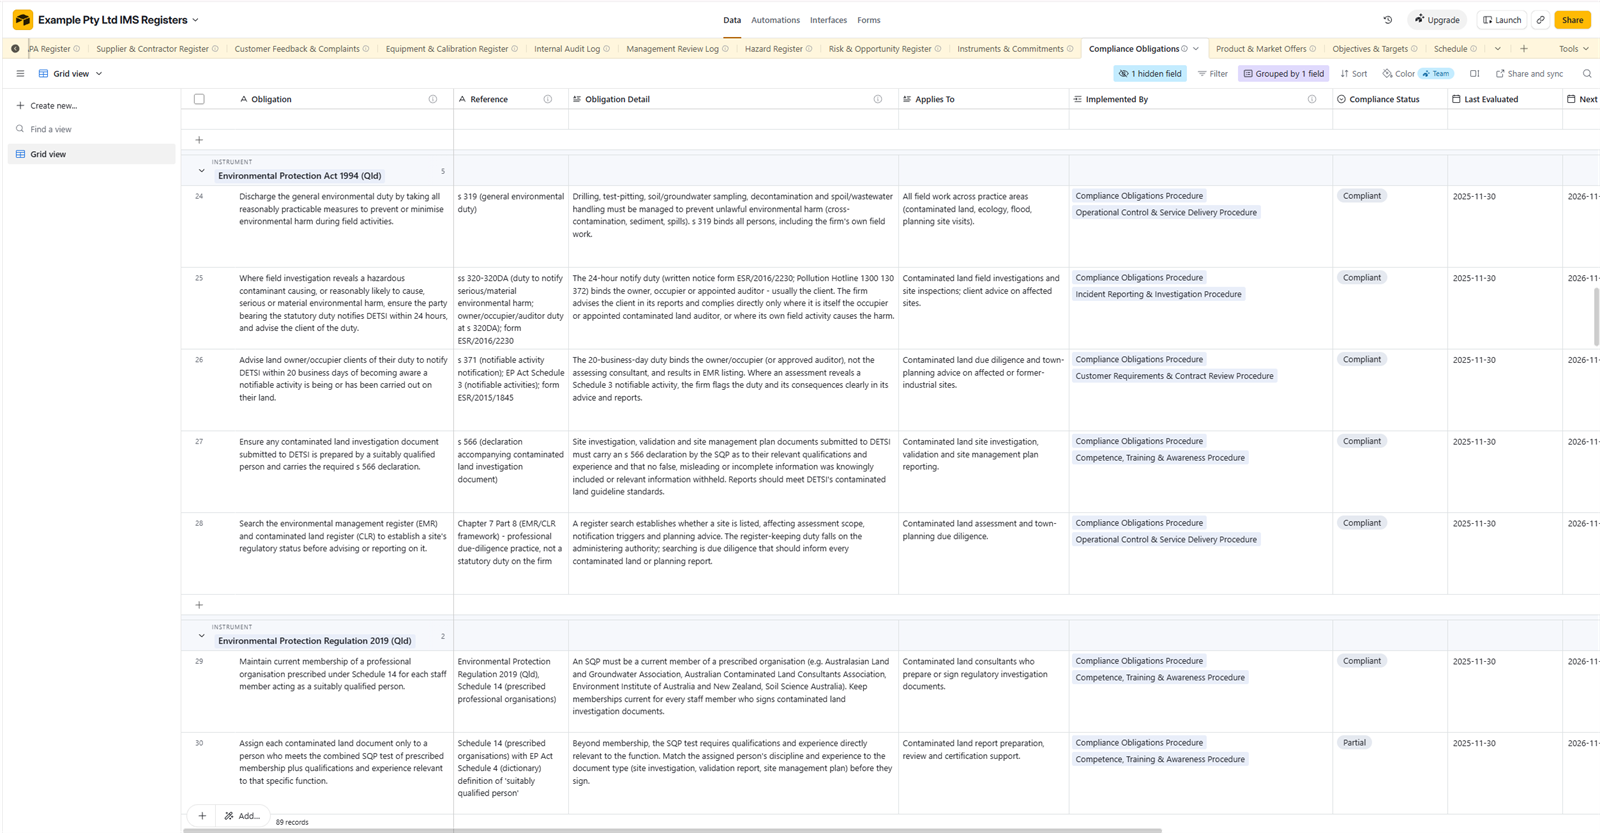Image resolution: width=1600 pixels, height=833 pixels.
Task: Show info for Obligation Detail field
Action: (x=878, y=99)
